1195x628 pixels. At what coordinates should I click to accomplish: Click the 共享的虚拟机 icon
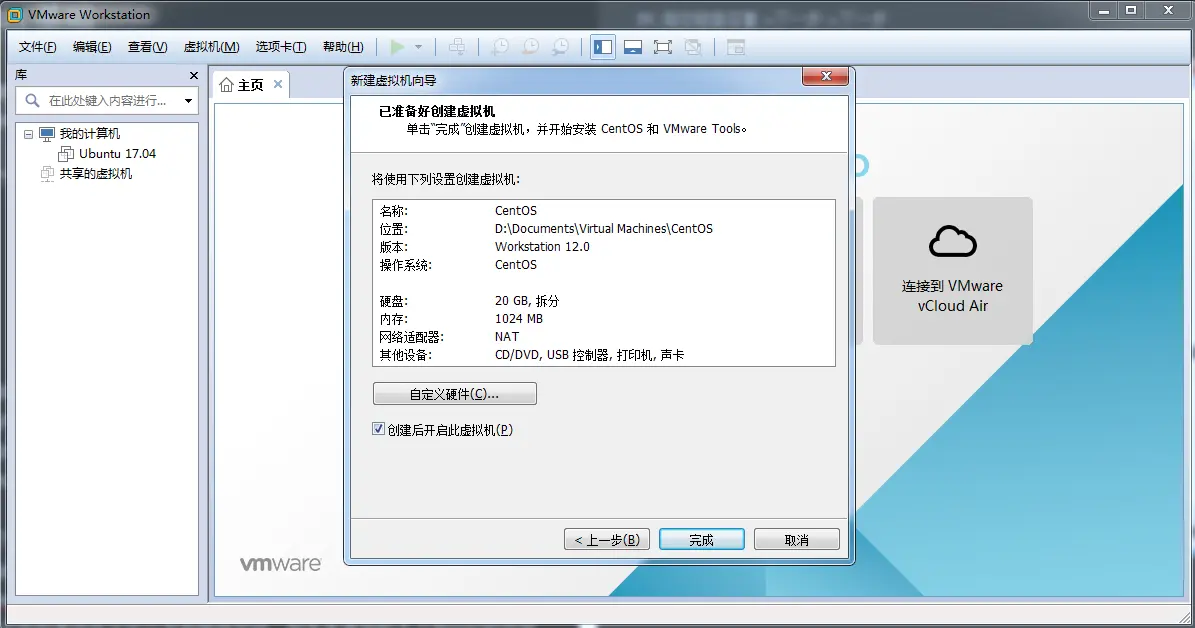pyautogui.click(x=47, y=174)
